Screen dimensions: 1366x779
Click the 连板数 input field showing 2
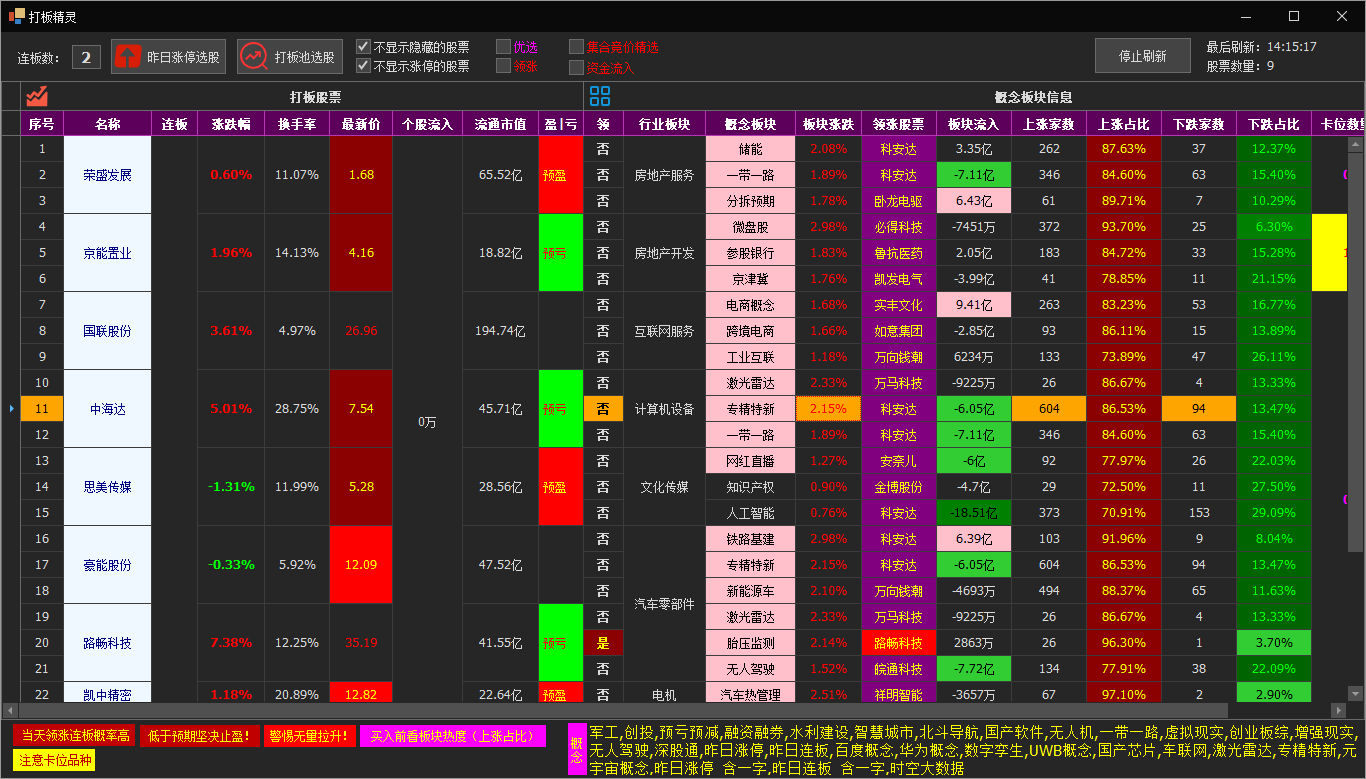(86, 57)
